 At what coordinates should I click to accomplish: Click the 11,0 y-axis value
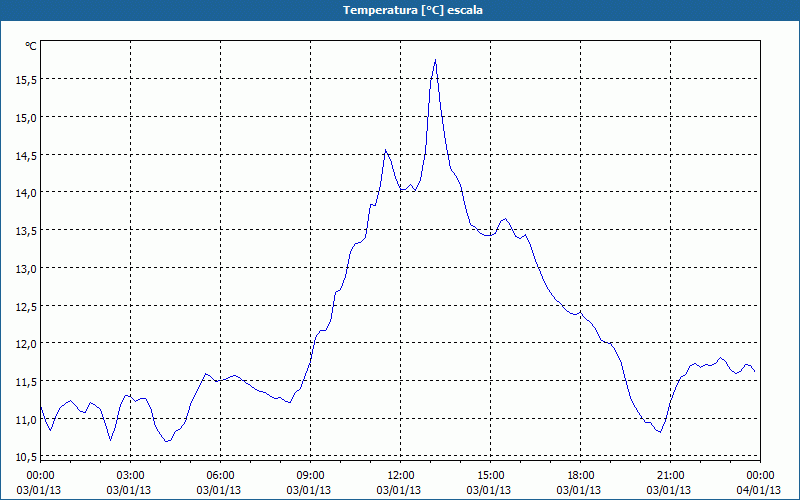click(26, 419)
